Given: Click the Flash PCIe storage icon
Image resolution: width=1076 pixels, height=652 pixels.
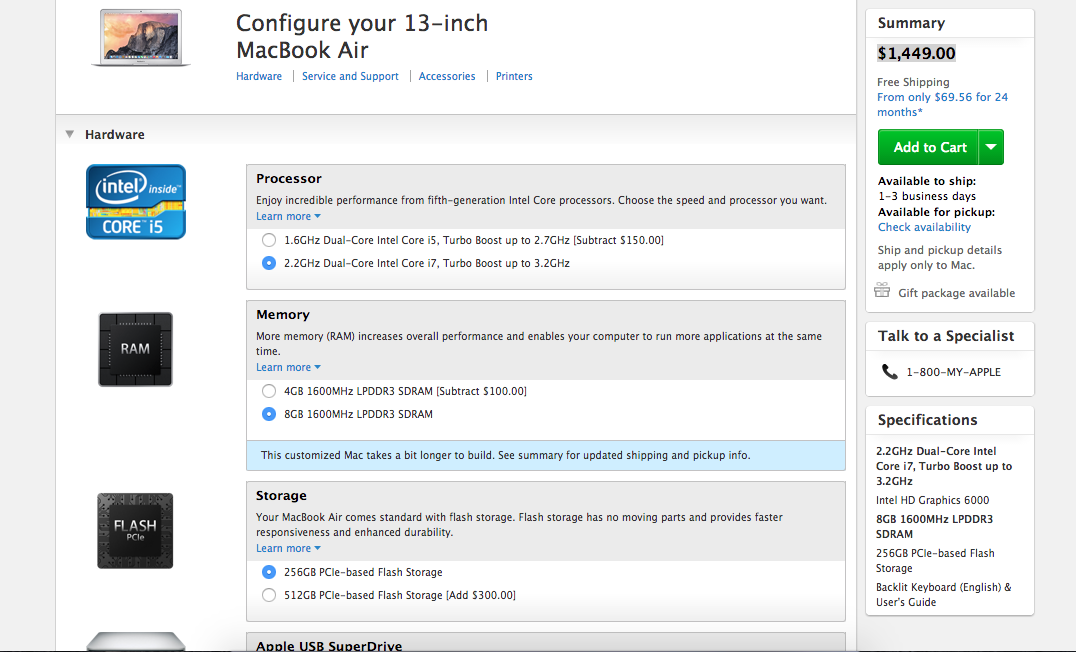Looking at the screenshot, I should pos(135,531).
